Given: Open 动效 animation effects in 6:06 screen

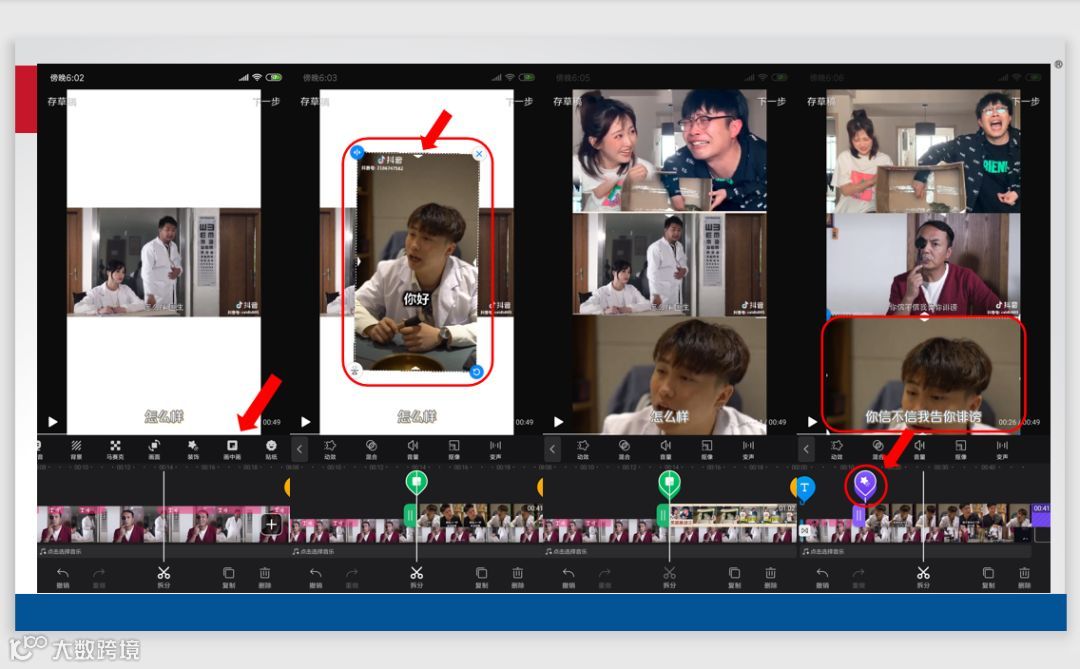Looking at the screenshot, I should pyautogui.click(x=837, y=449).
